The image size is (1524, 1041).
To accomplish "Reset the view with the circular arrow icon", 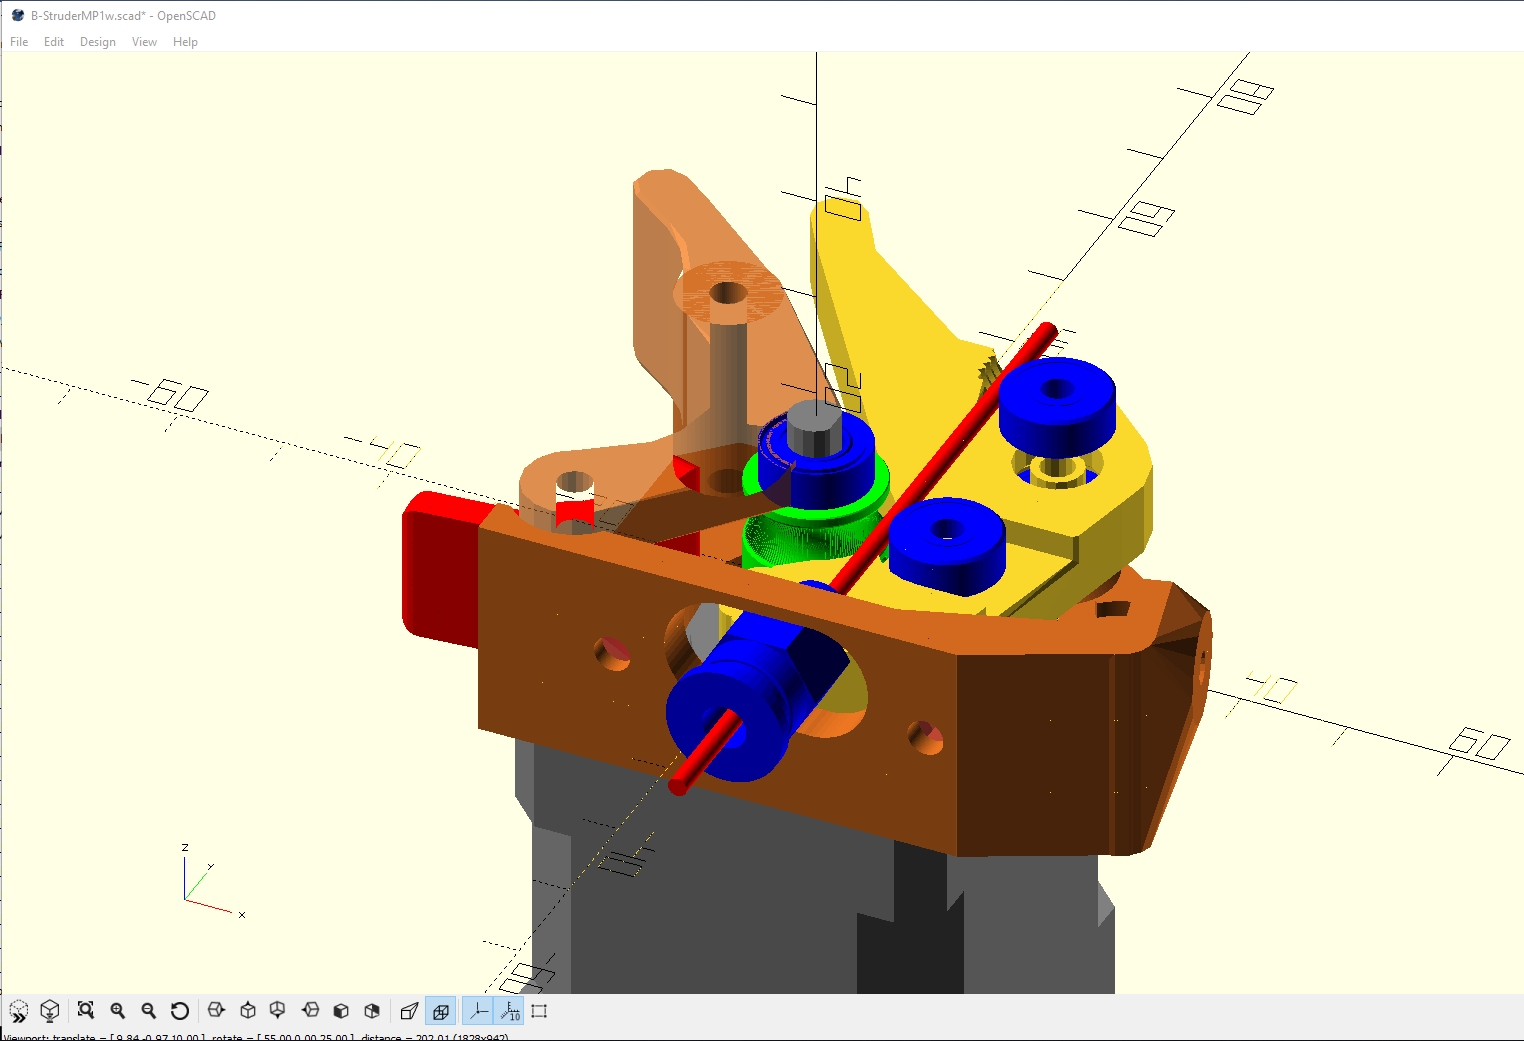I will (x=180, y=1011).
